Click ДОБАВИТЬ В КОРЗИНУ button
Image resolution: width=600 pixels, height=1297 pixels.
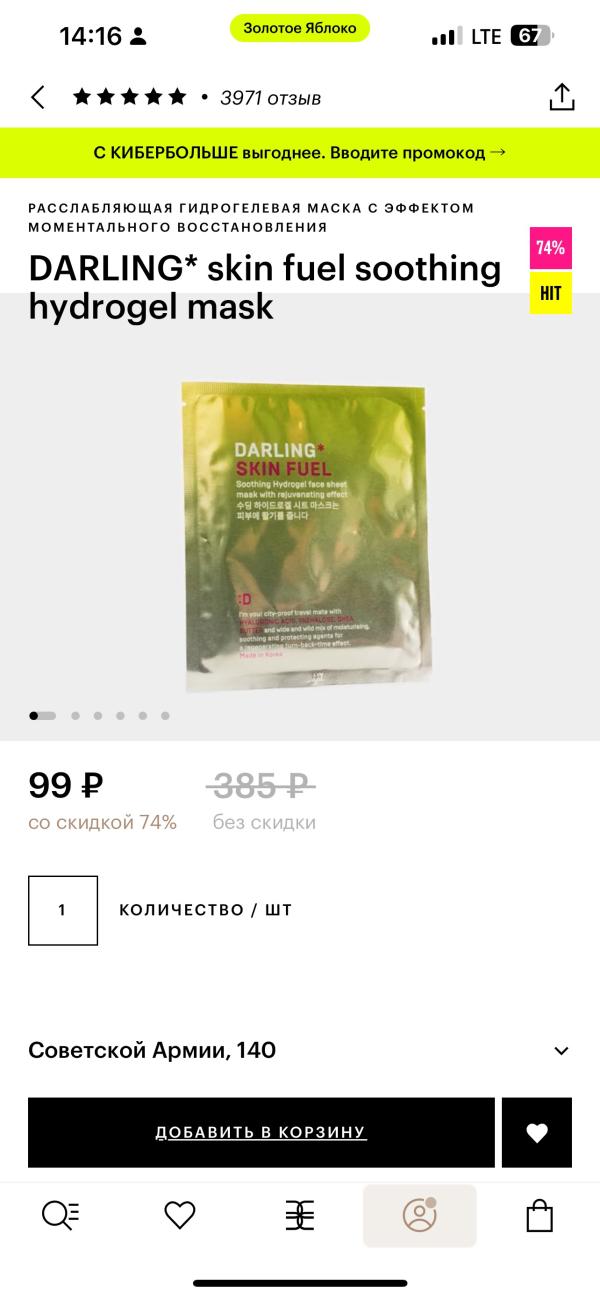(261, 1132)
